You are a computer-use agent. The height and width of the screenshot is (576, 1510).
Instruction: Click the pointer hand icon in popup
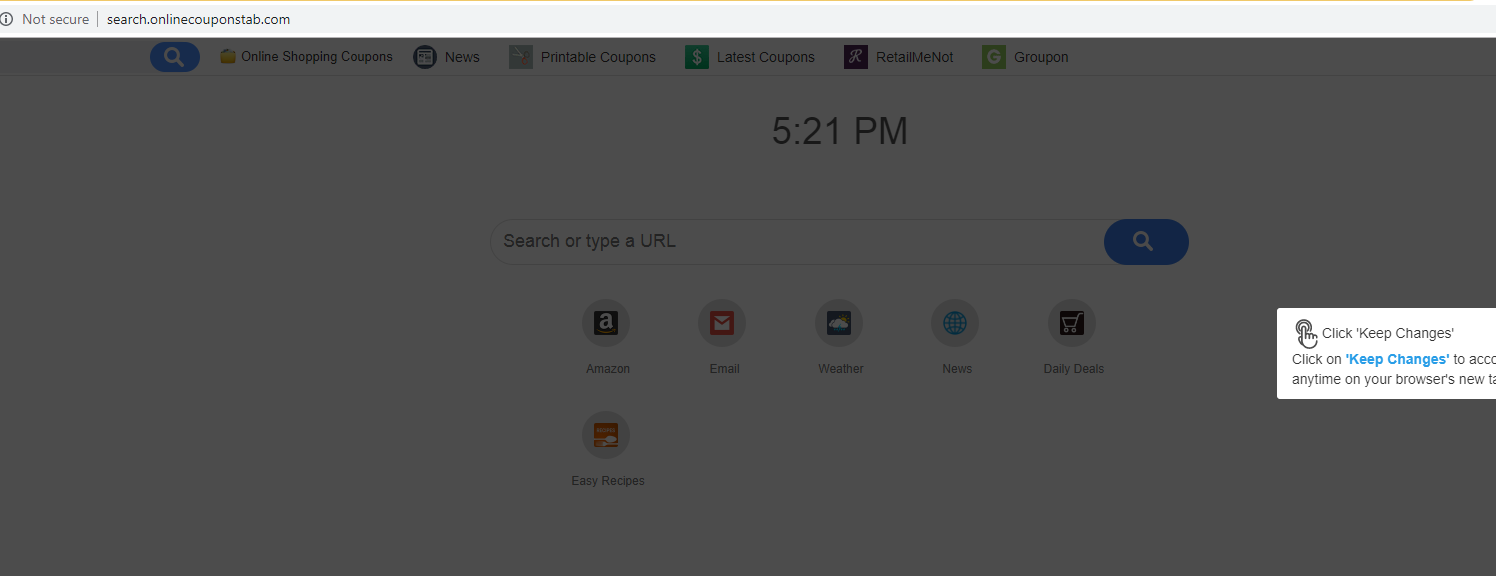pyautogui.click(x=1306, y=333)
